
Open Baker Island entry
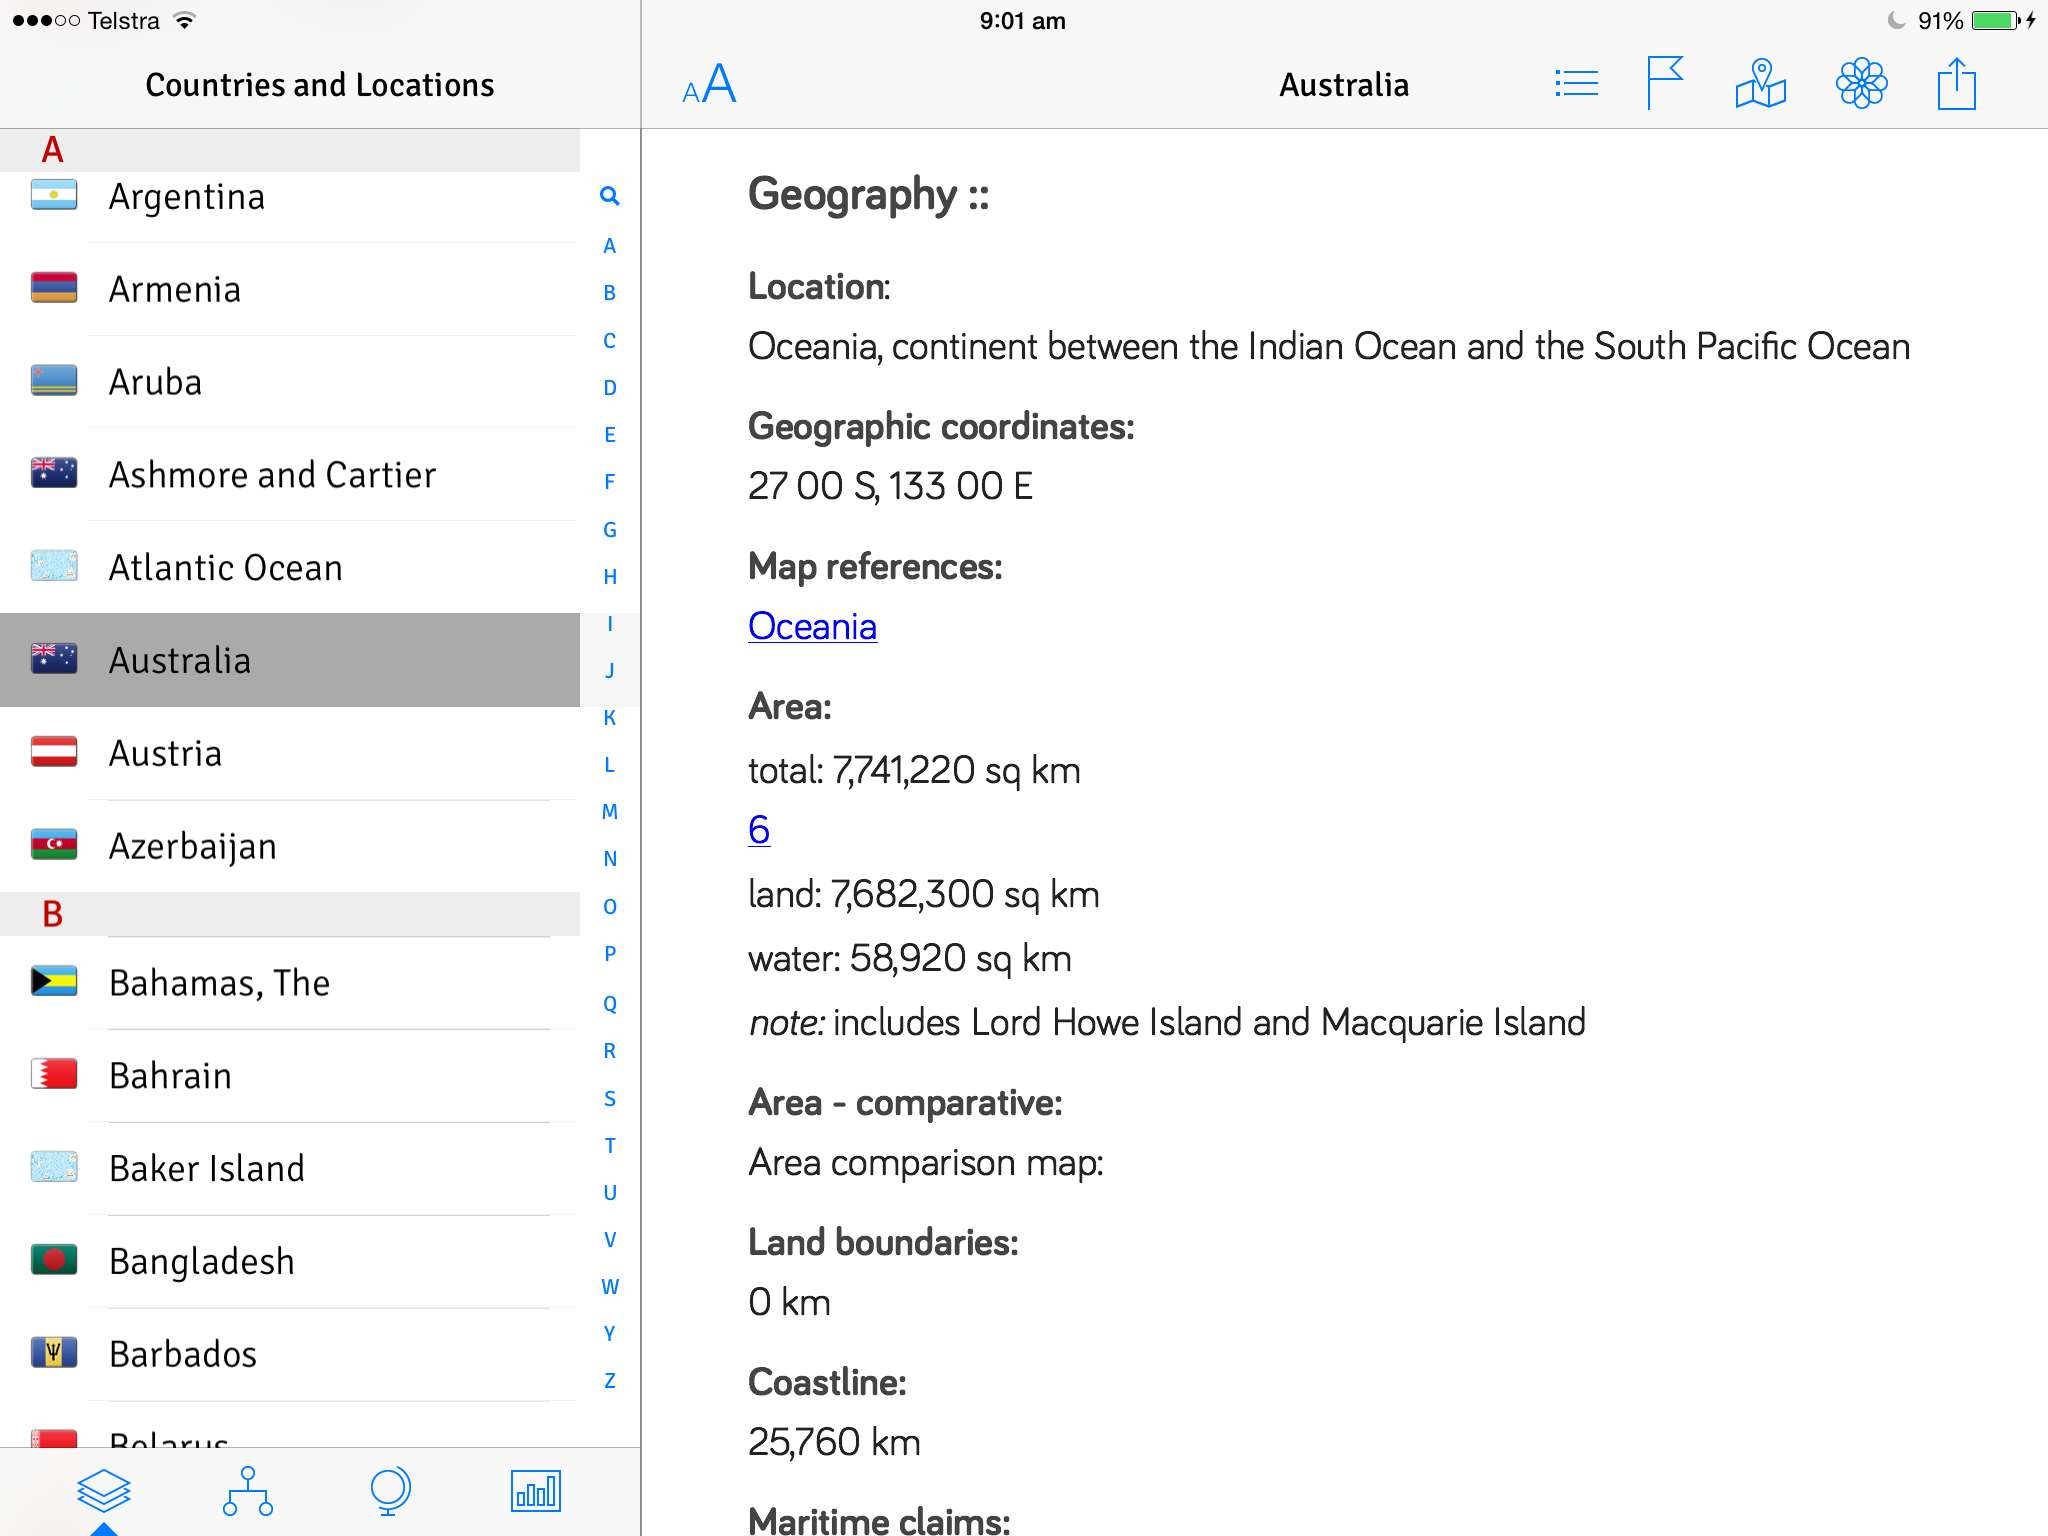click(x=290, y=1168)
